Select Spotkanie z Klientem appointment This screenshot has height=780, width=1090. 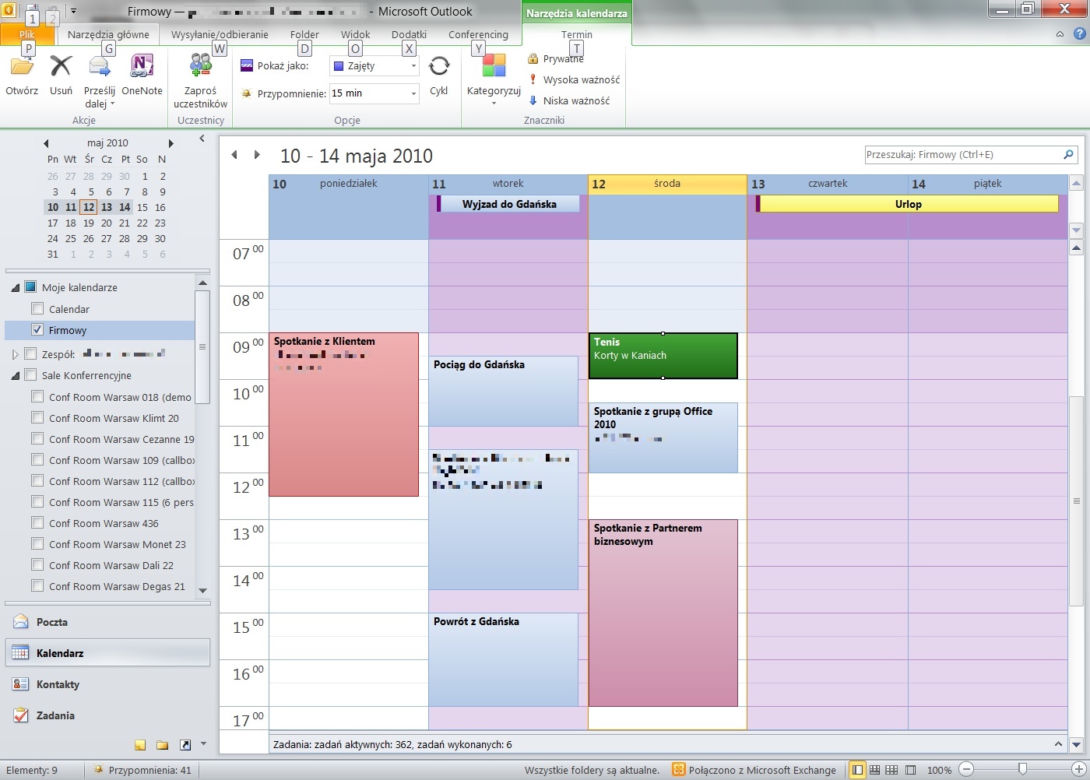tap(344, 414)
